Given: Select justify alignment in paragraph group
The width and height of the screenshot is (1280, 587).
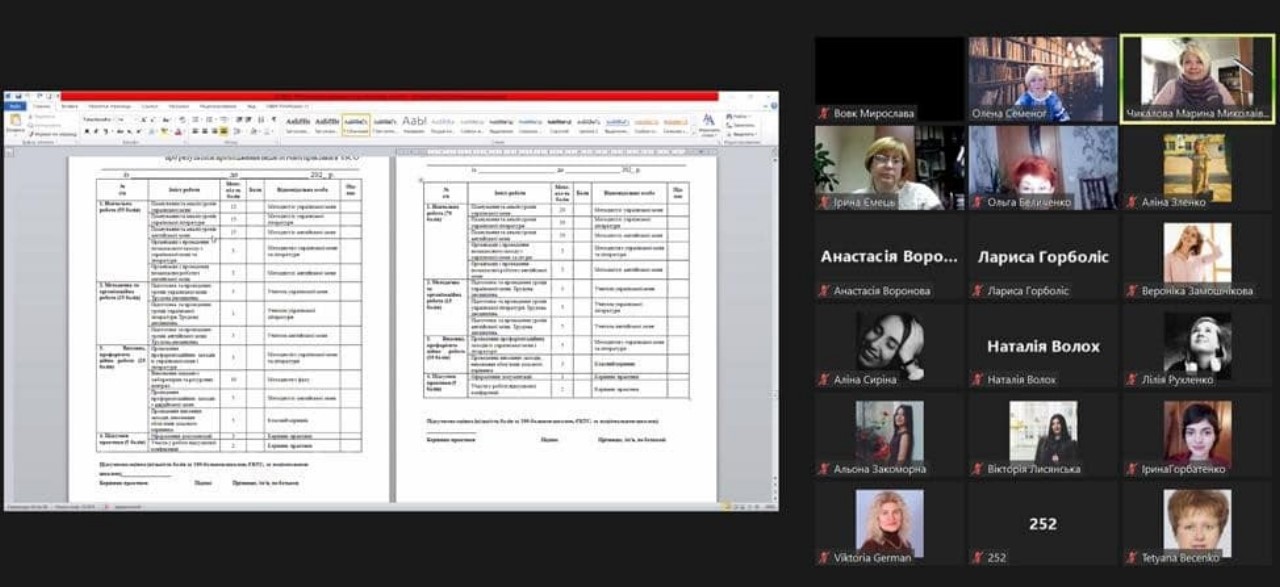Looking at the screenshot, I should [224, 131].
